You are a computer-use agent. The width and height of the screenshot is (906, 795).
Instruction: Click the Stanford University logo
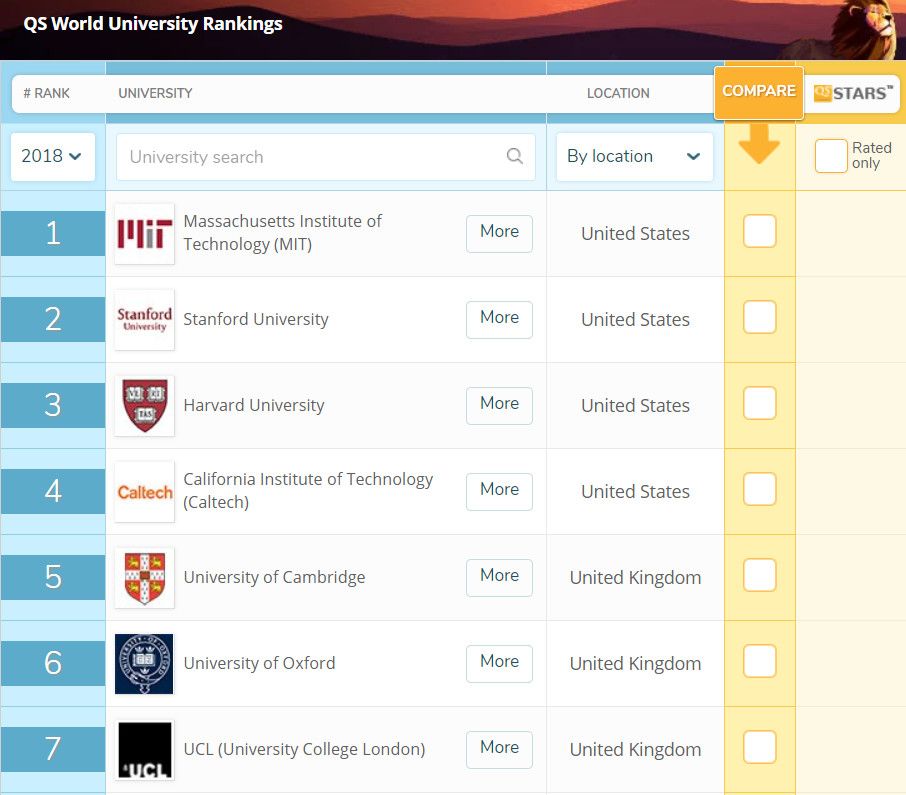(144, 320)
